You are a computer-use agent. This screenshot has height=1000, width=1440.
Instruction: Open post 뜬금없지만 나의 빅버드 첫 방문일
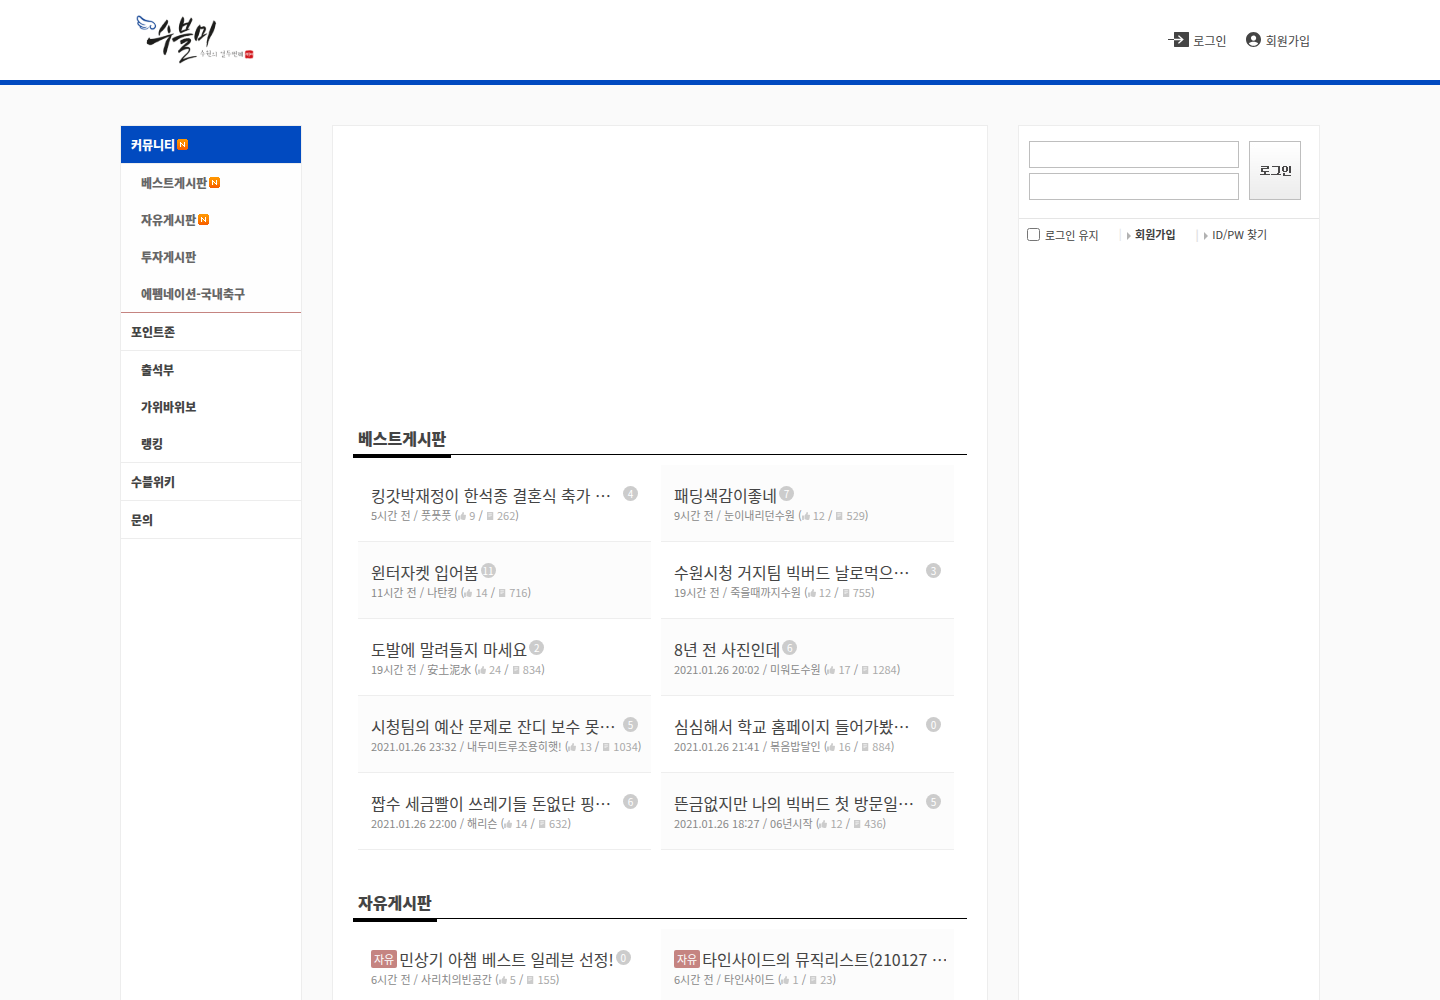click(x=793, y=804)
